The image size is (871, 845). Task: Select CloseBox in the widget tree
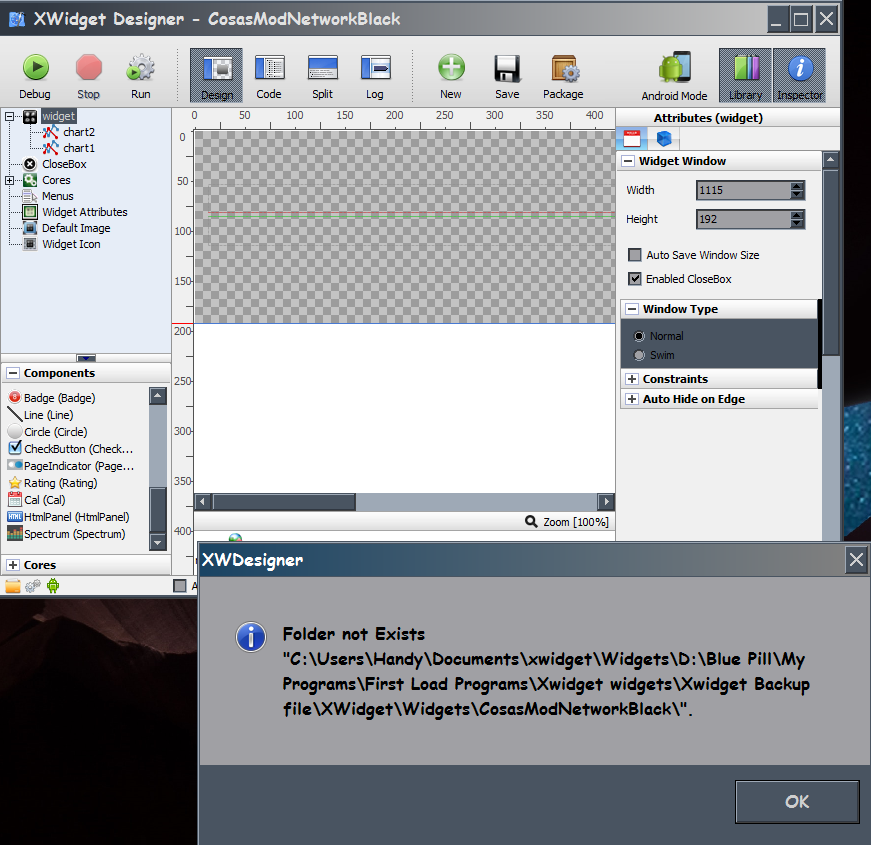point(64,164)
